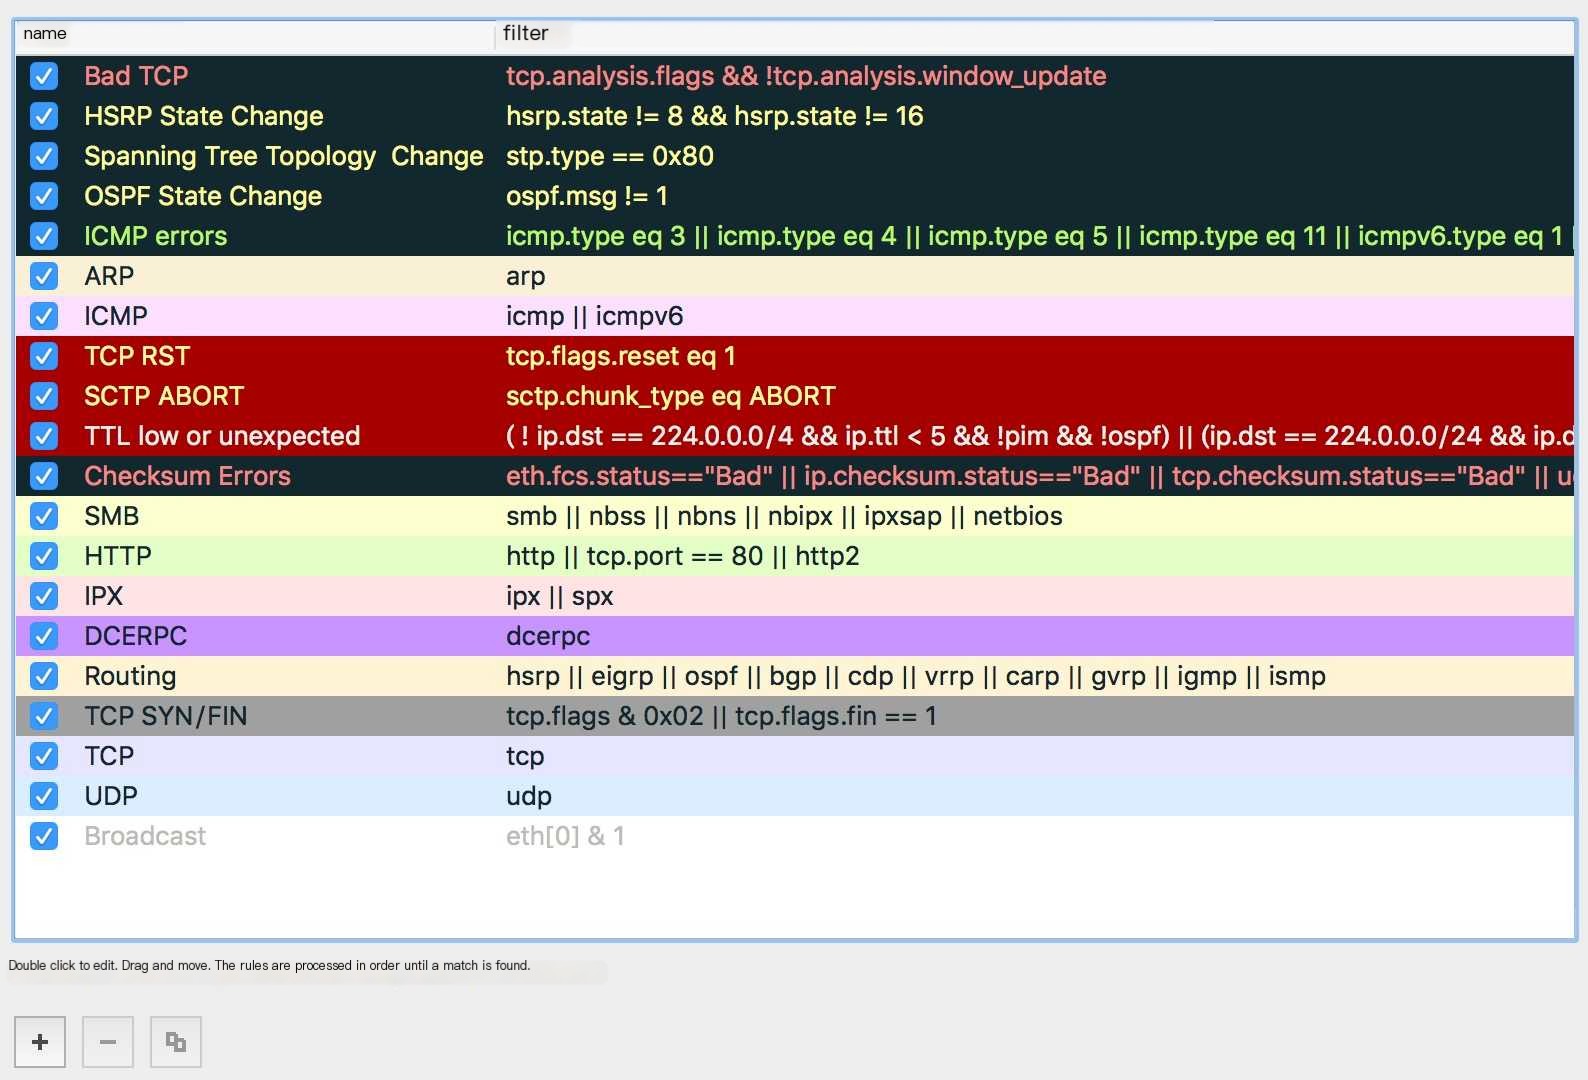
Task: Select the HSRP State Change name
Action: pos(204,116)
